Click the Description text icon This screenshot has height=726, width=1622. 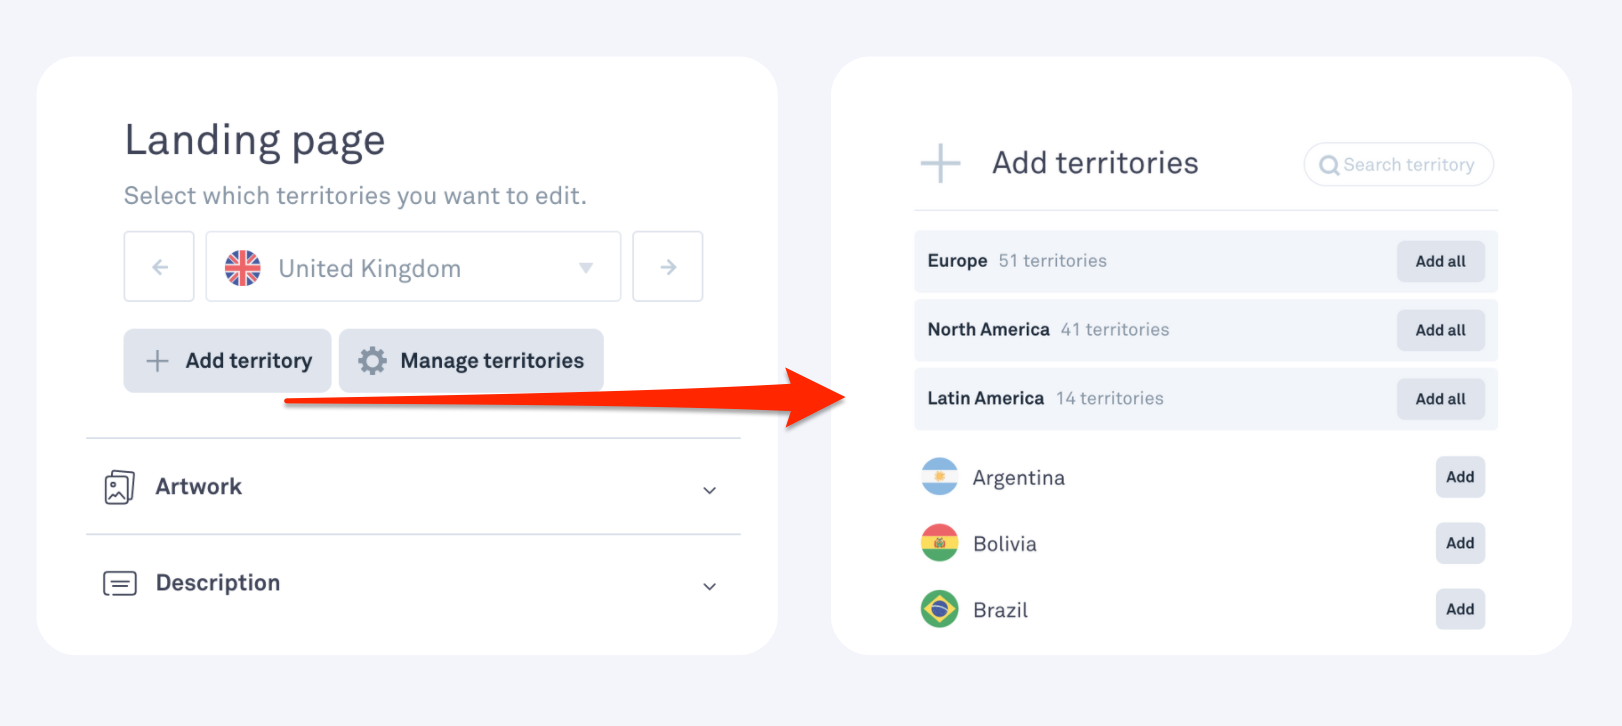pos(120,583)
